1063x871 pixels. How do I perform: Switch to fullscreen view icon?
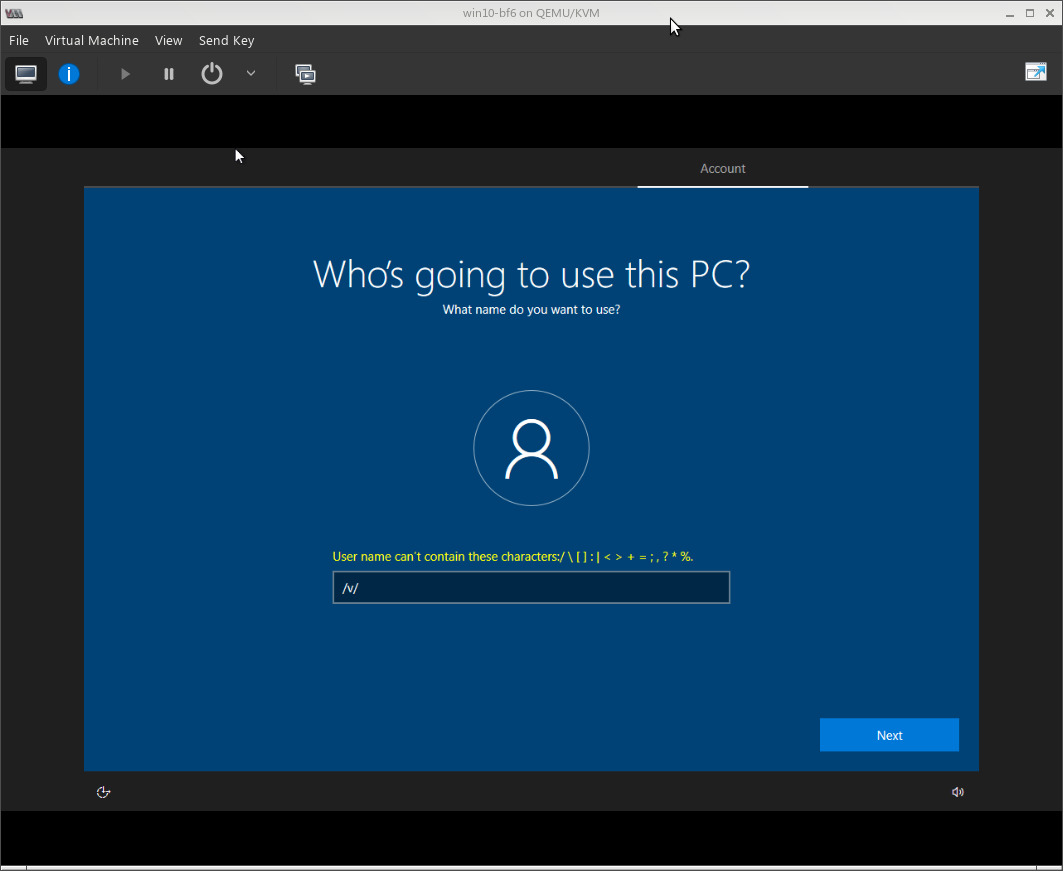1035,71
